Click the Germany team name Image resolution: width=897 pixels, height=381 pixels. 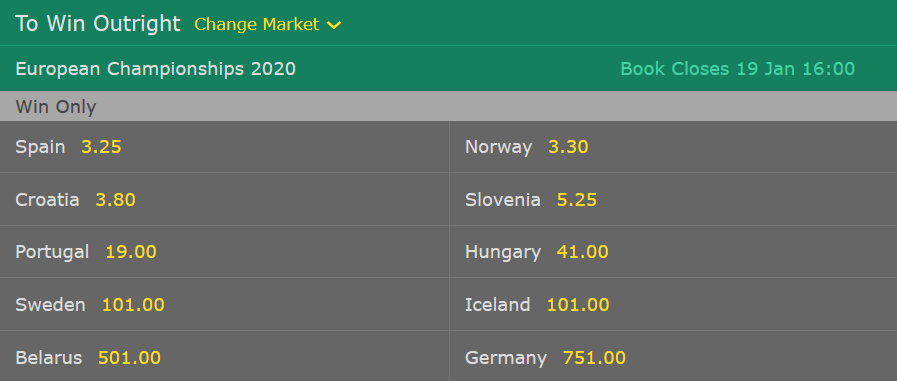click(x=506, y=358)
